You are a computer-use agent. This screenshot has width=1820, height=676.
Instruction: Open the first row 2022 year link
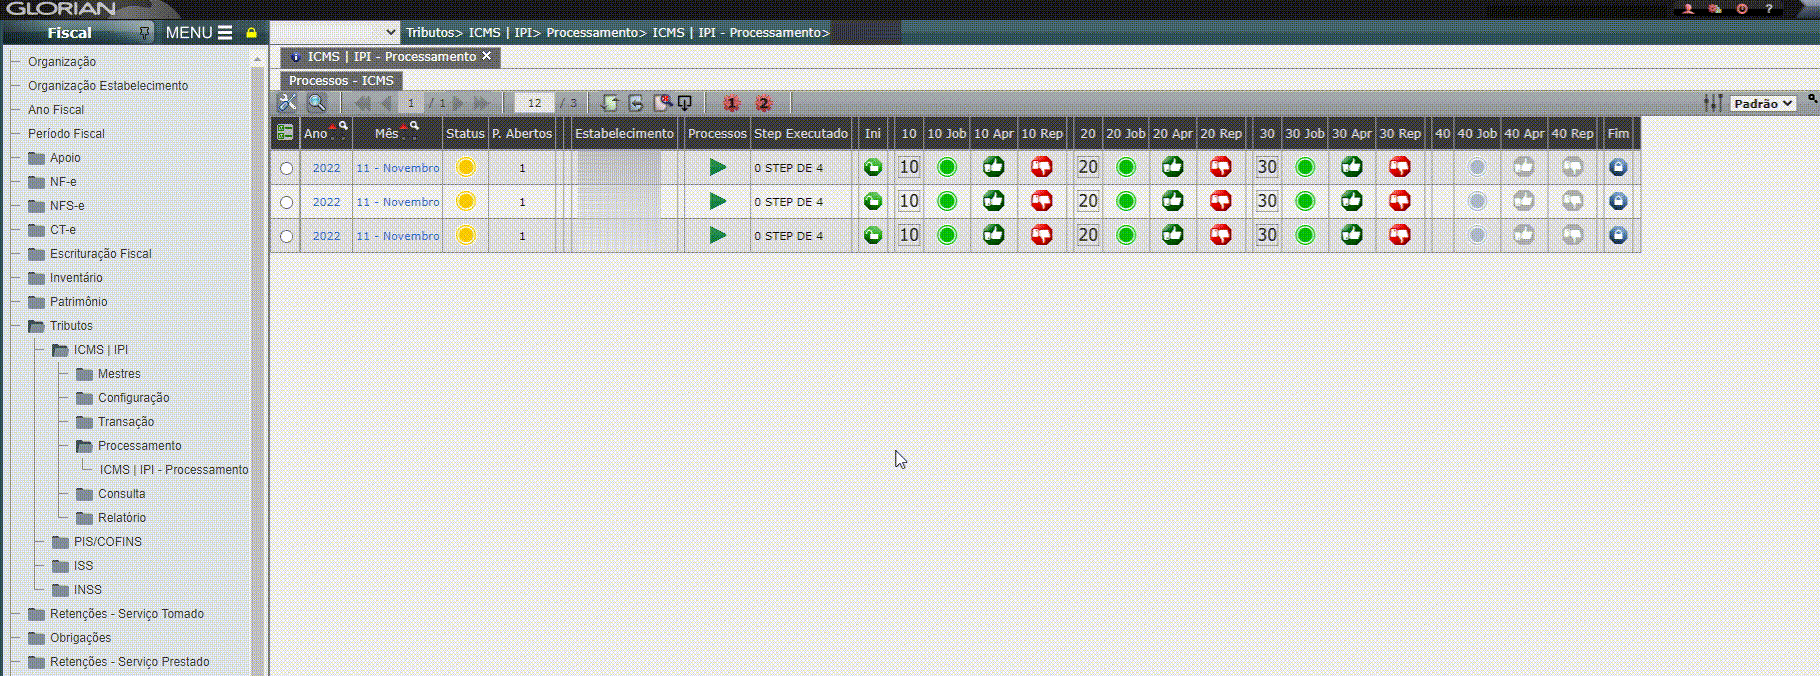point(326,168)
